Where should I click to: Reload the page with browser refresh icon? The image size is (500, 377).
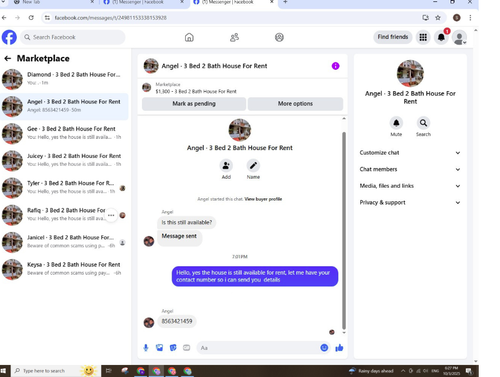(x=31, y=18)
